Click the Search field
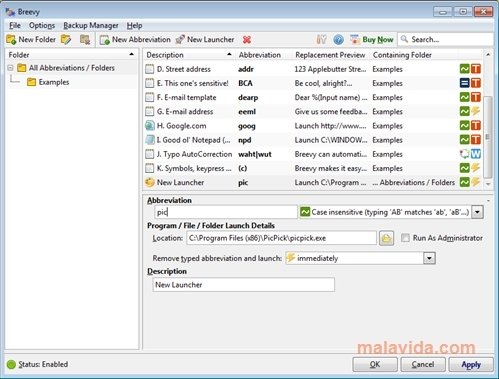 point(446,39)
